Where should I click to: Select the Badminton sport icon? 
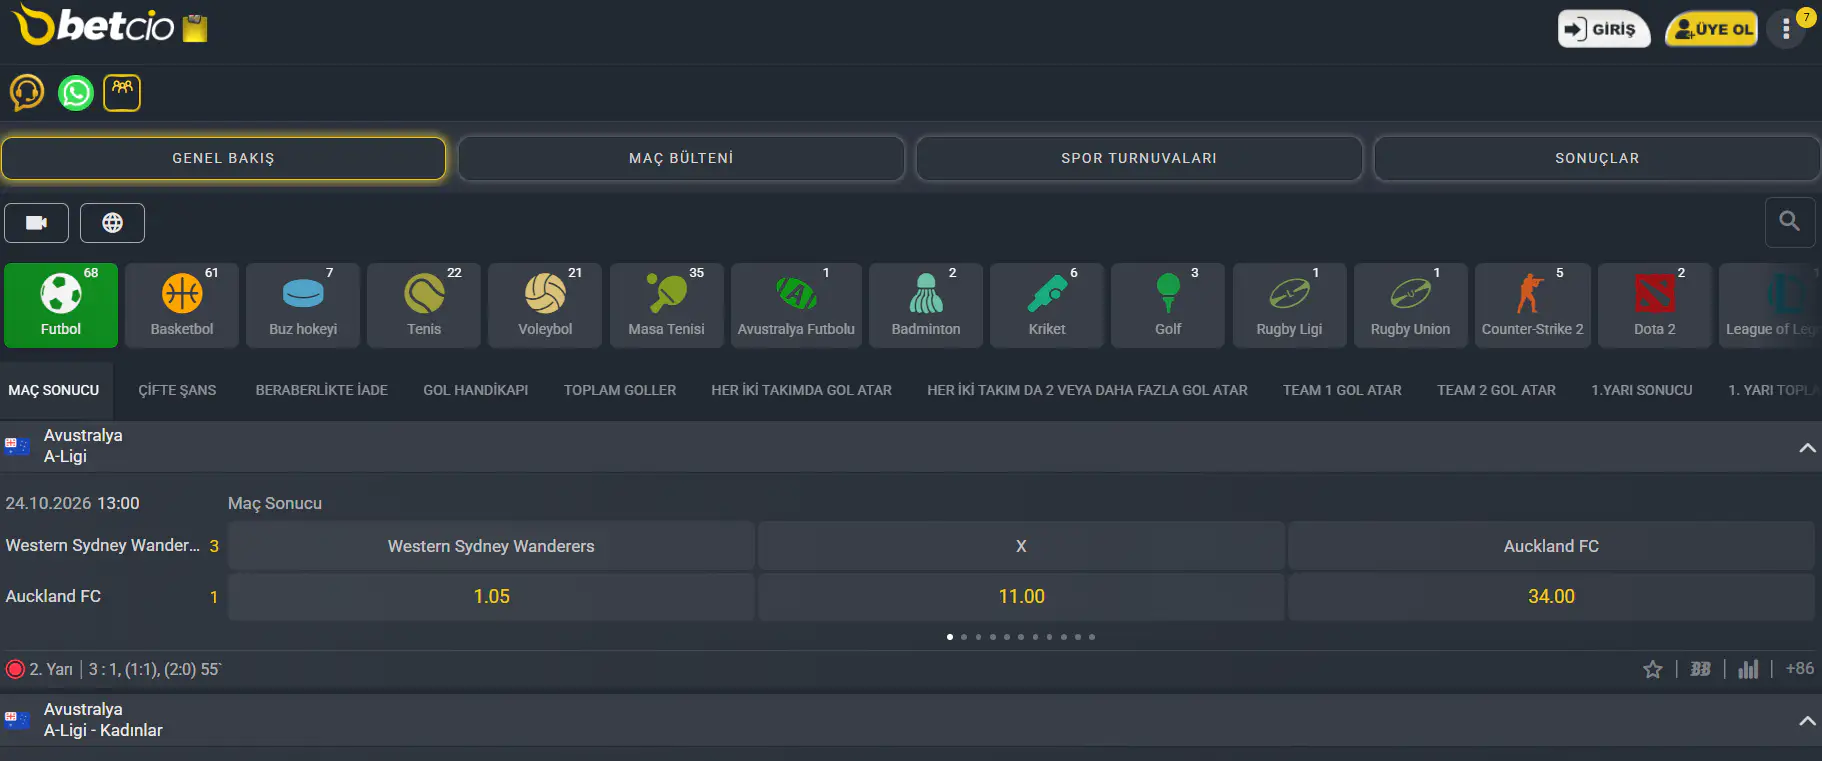coord(926,305)
